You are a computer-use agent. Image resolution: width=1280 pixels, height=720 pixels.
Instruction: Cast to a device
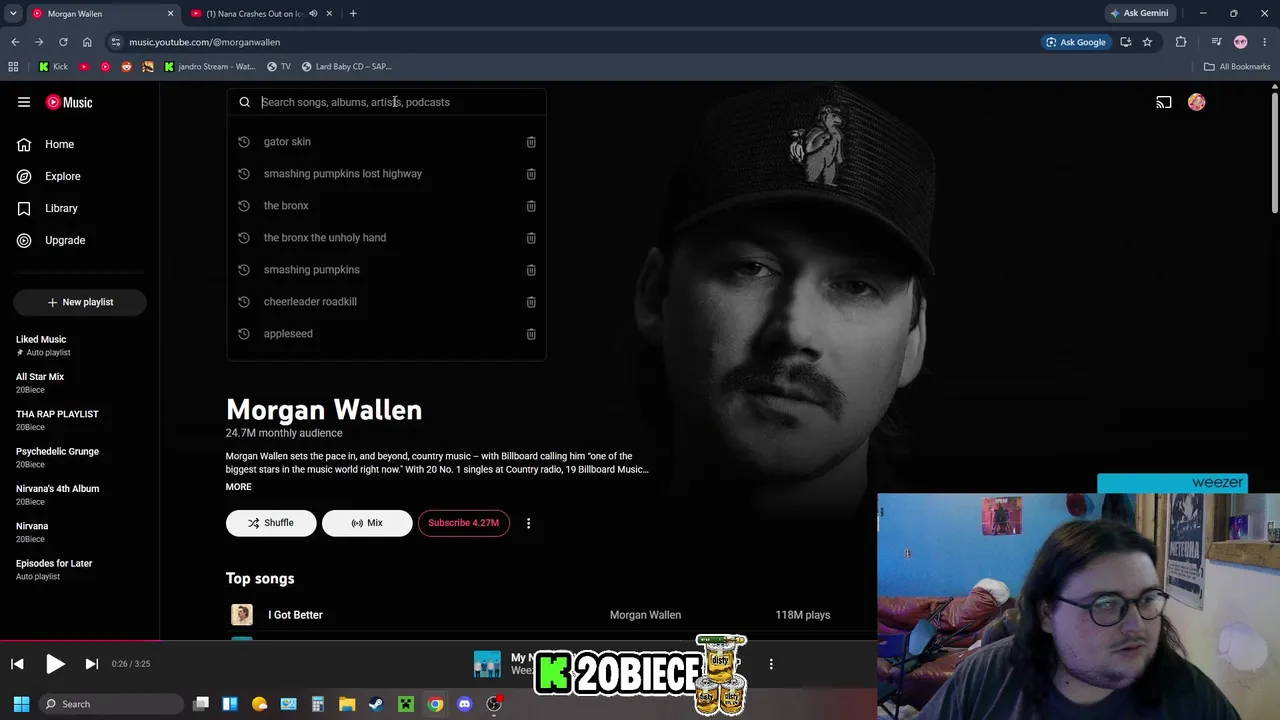tap(1164, 102)
